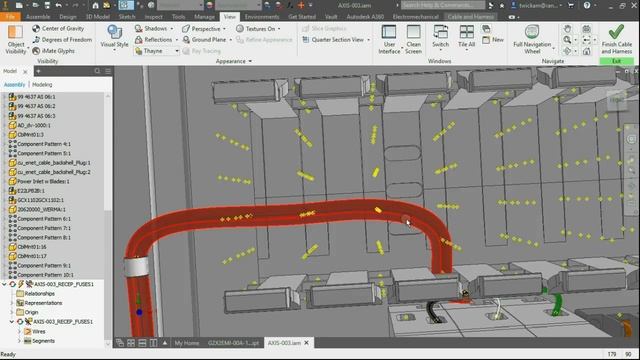Screen dimensions: 640x360
Task: Expand the Appearance panel options
Action: pyautogui.click(x=234, y=61)
